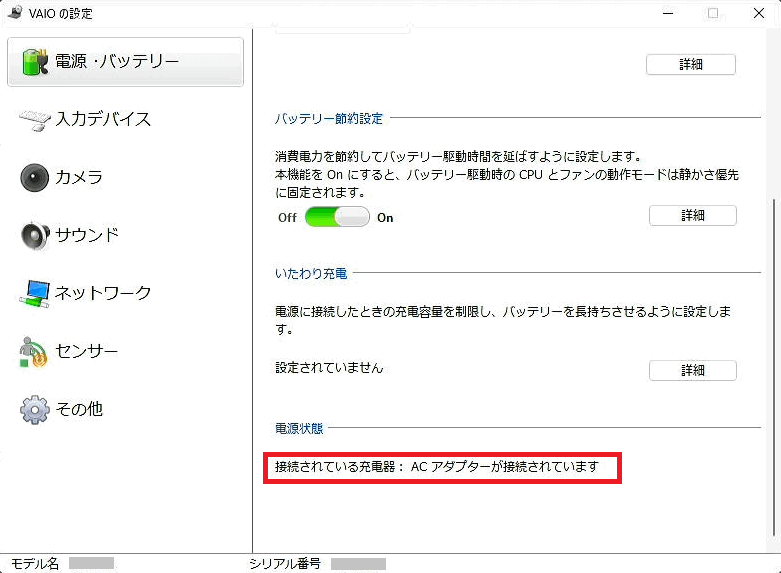Viewport: 781px width, 573px height.
Task: Click the 電源状態 section heading
Action: point(299,429)
